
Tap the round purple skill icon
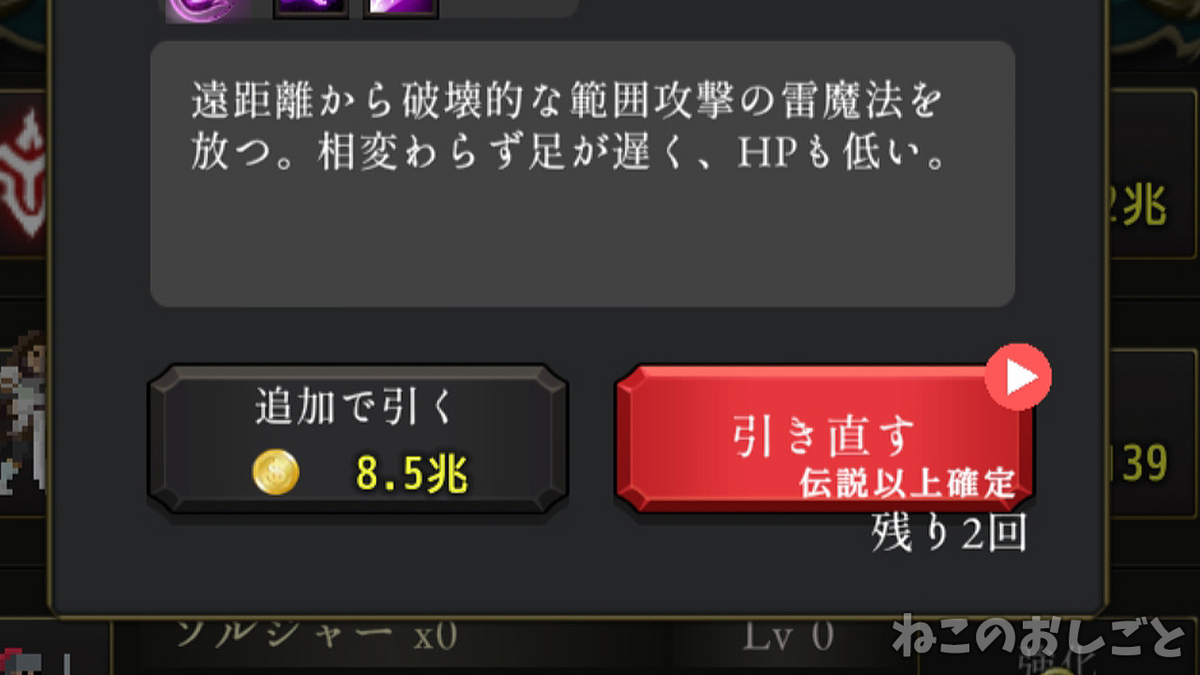(198, 8)
